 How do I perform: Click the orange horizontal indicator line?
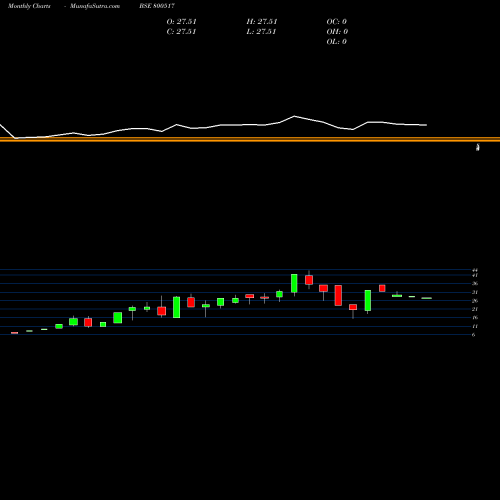[250, 139]
